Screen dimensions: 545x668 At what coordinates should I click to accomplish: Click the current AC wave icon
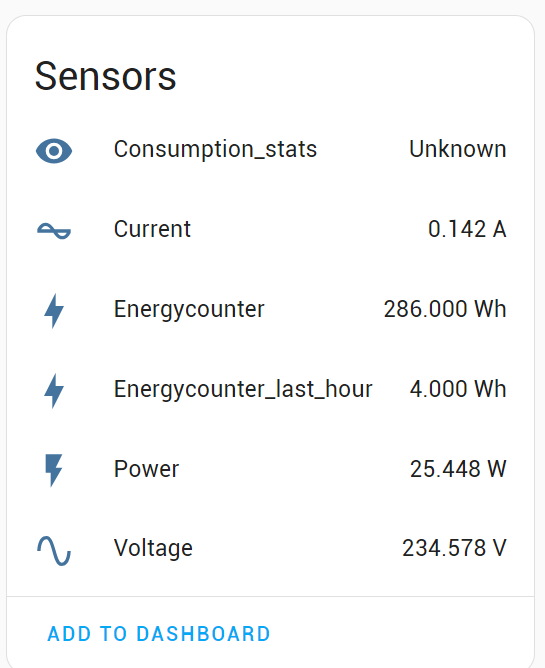[54, 230]
